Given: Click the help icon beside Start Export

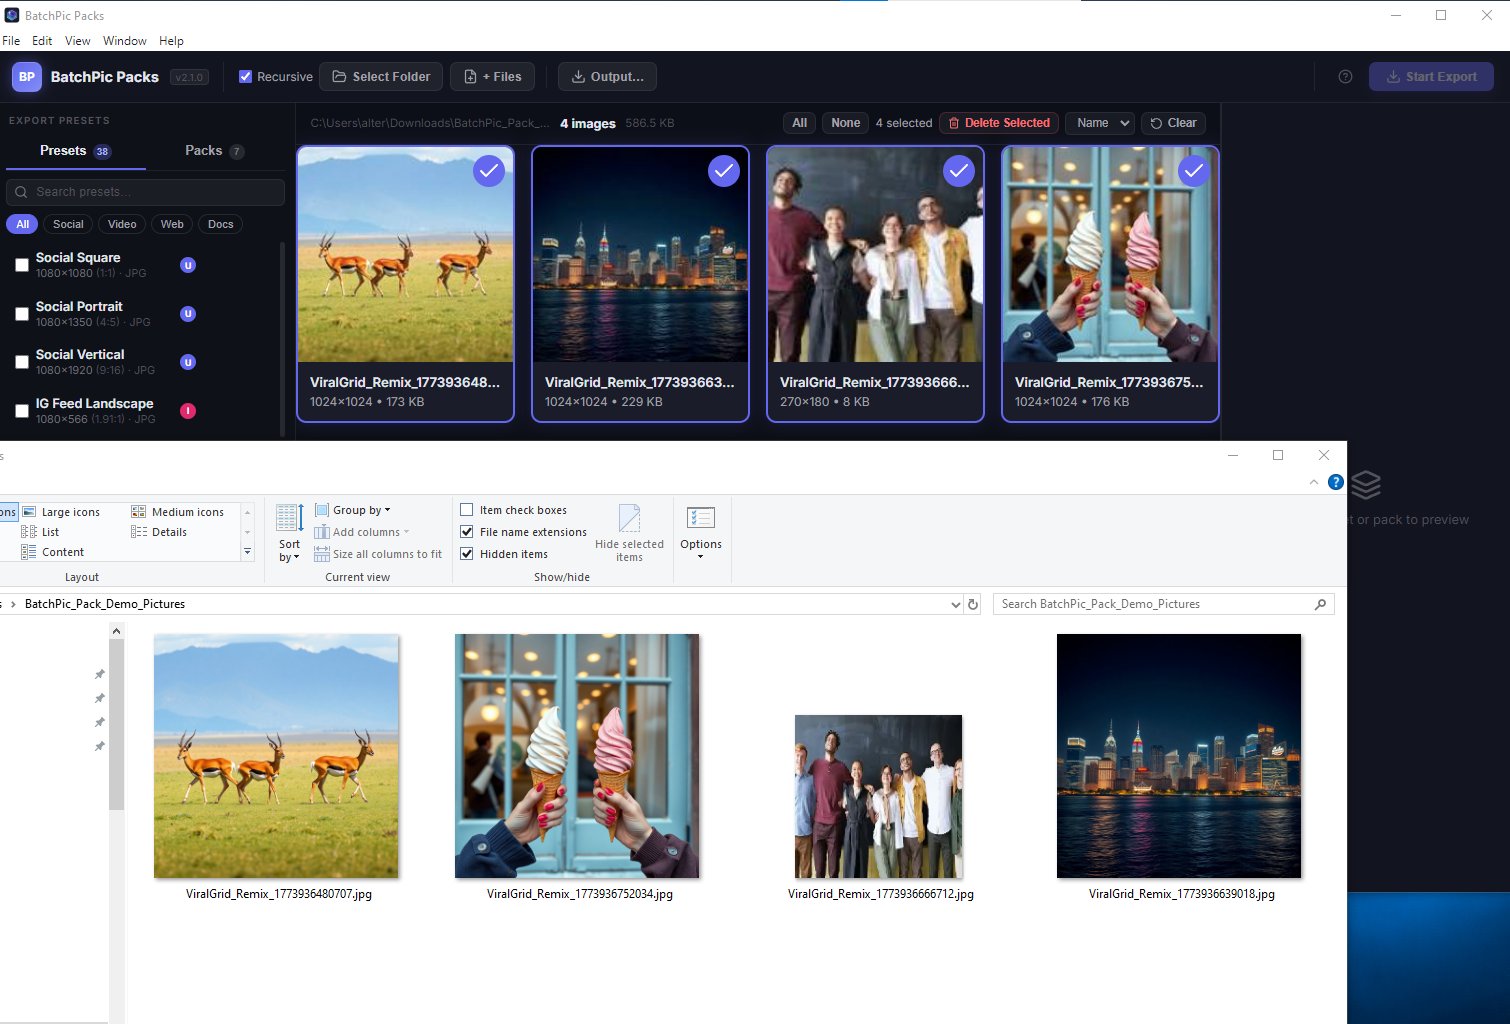Looking at the screenshot, I should point(1345,77).
